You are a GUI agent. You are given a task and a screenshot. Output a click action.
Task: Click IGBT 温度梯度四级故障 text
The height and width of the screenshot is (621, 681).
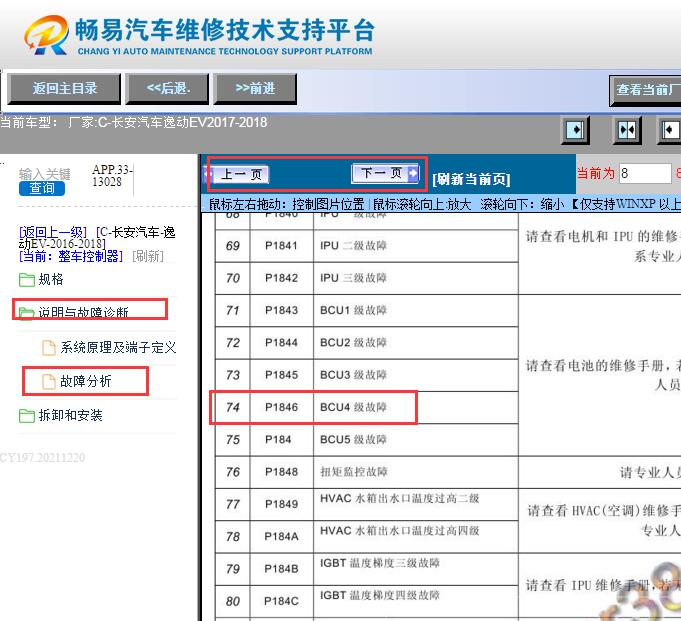coord(380,595)
